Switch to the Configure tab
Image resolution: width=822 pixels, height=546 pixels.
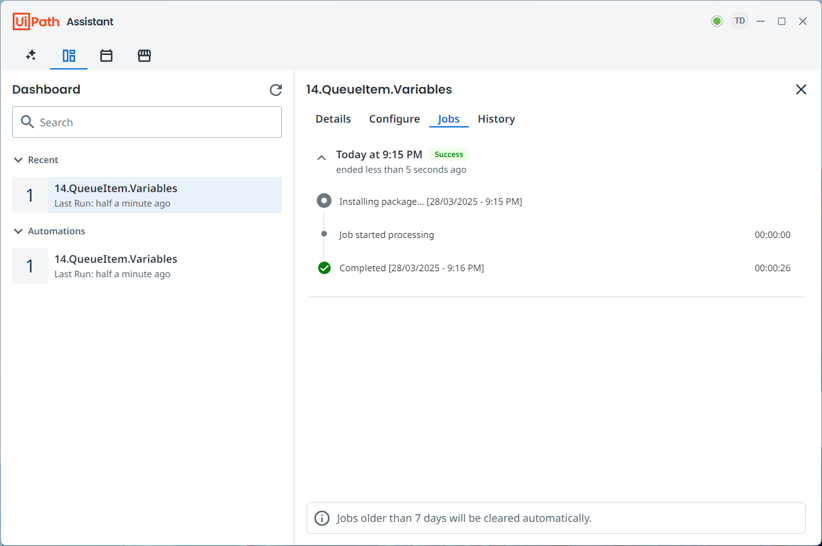click(x=394, y=119)
